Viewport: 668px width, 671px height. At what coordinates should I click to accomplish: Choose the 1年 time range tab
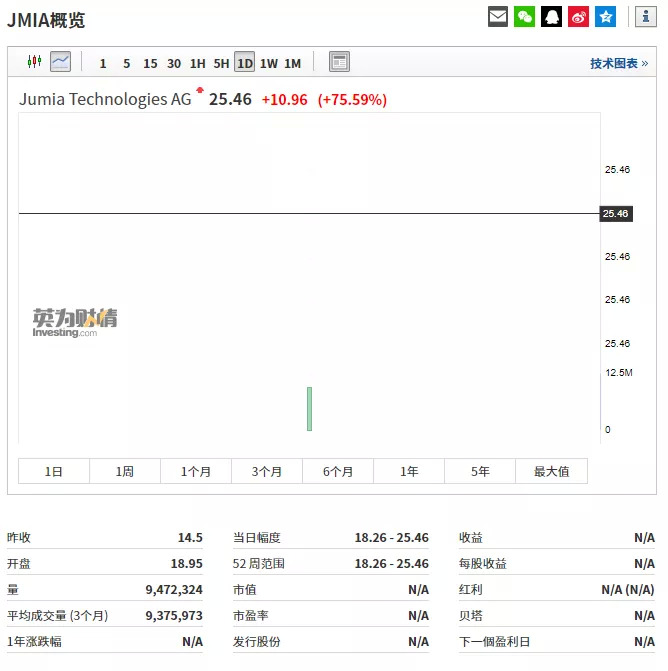tap(409, 471)
